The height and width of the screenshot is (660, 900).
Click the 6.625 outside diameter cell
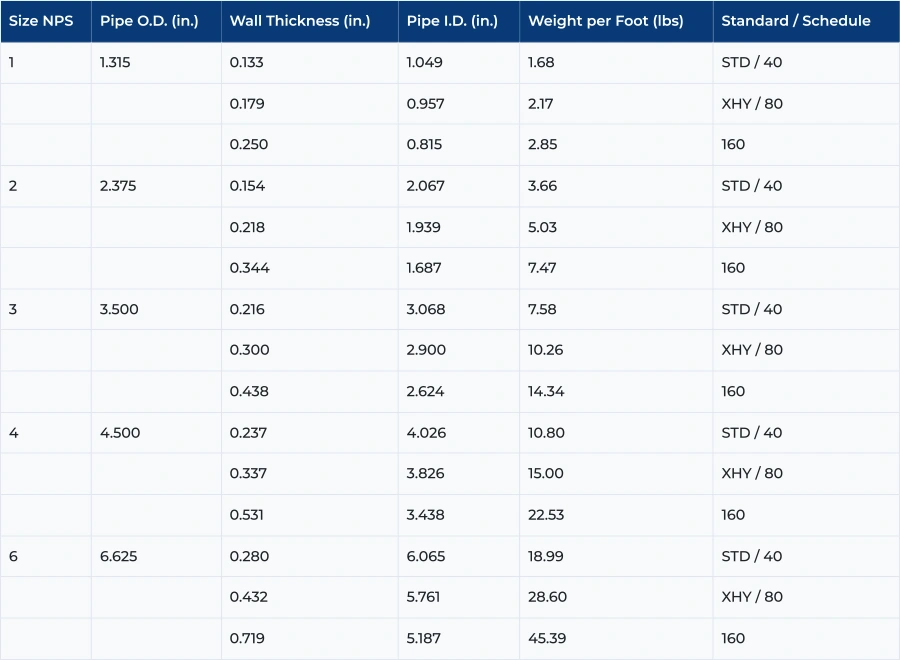[x=120, y=556]
